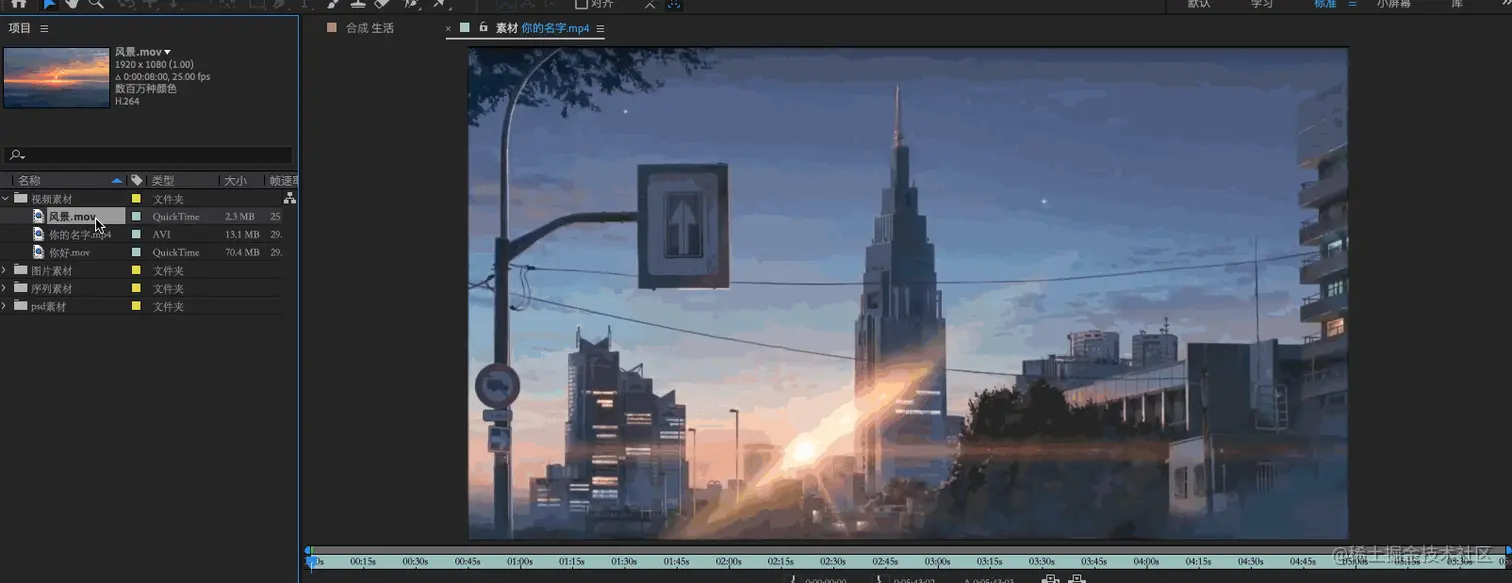Switch to the 小屏幕 workspace
This screenshot has width=1512, height=583.
click(x=1394, y=4)
